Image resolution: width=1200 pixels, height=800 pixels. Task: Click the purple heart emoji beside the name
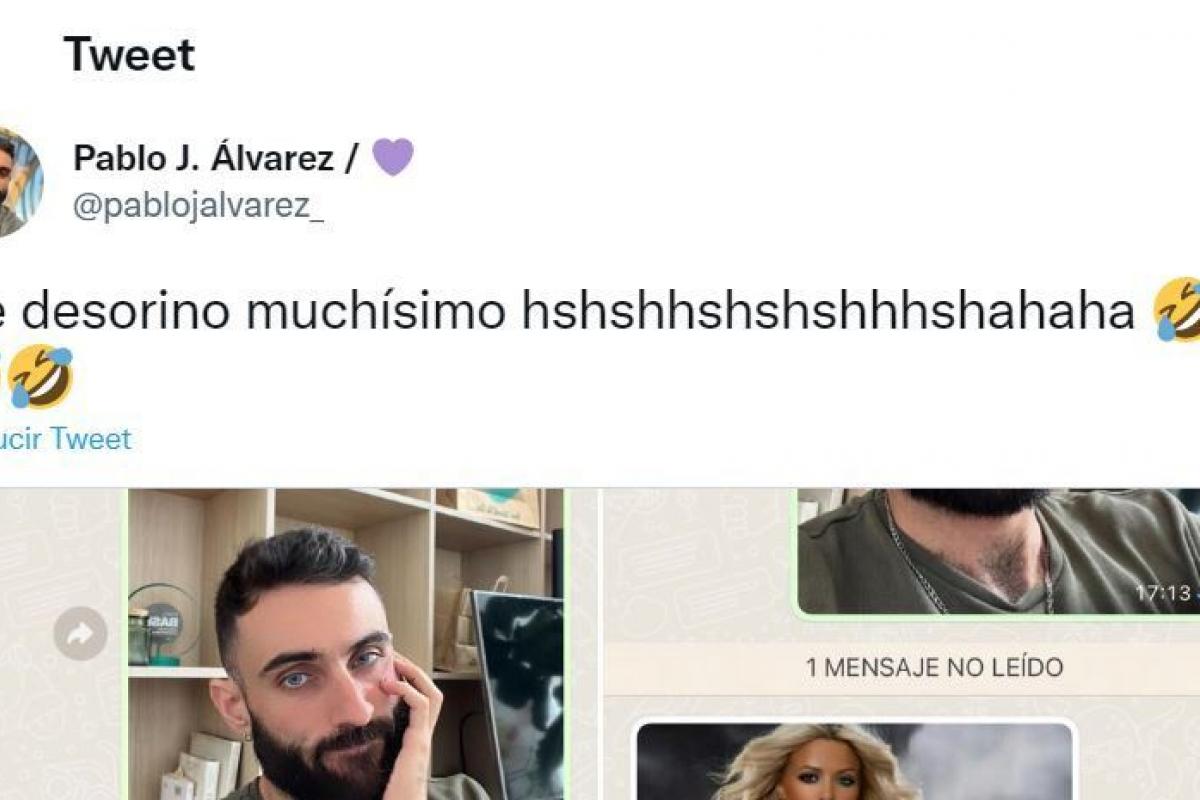393,157
